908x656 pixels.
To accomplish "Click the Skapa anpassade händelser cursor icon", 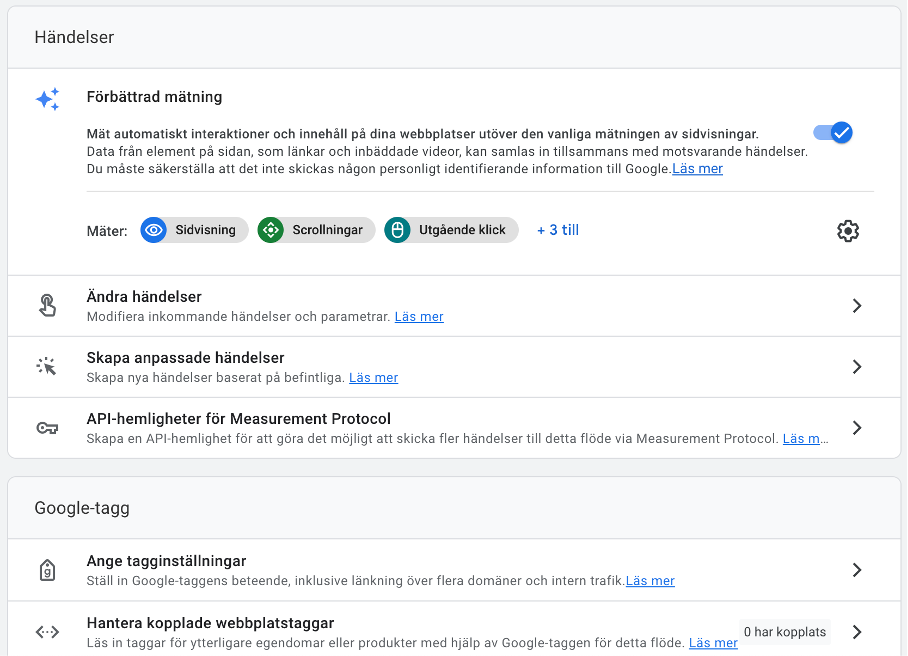I will pos(46,367).
